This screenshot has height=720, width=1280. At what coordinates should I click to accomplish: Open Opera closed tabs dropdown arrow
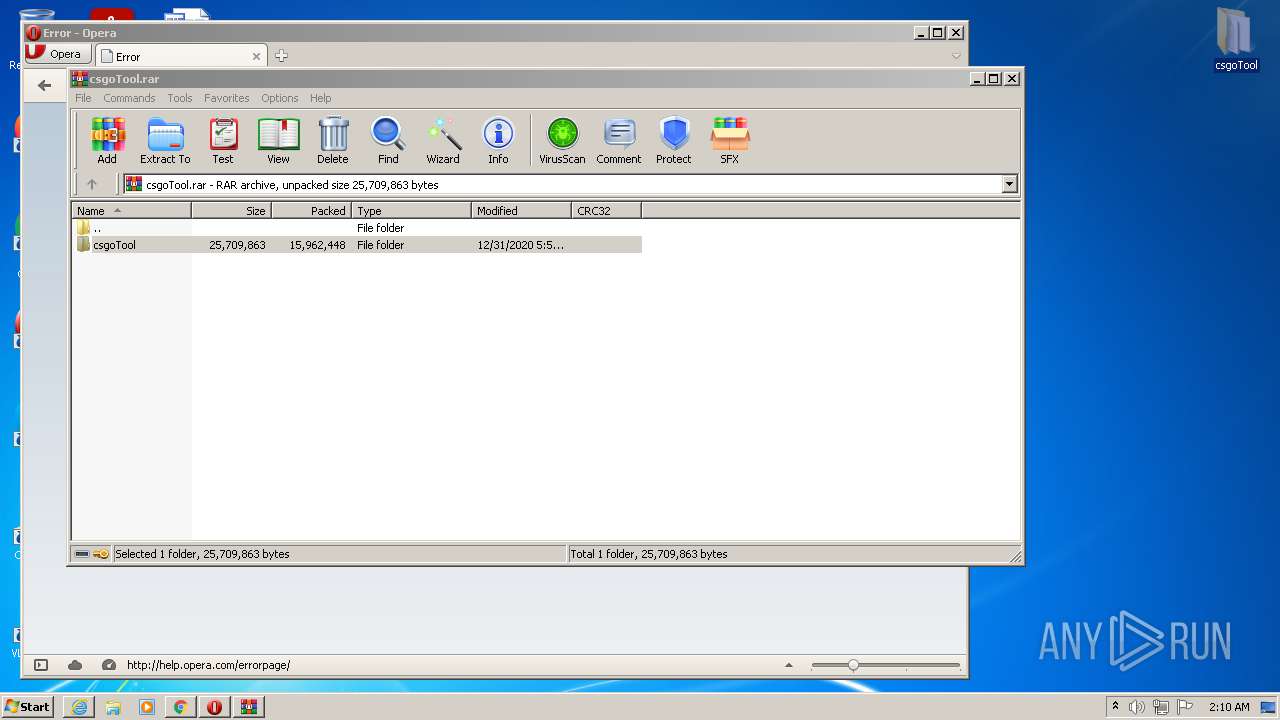pos(956,56)
